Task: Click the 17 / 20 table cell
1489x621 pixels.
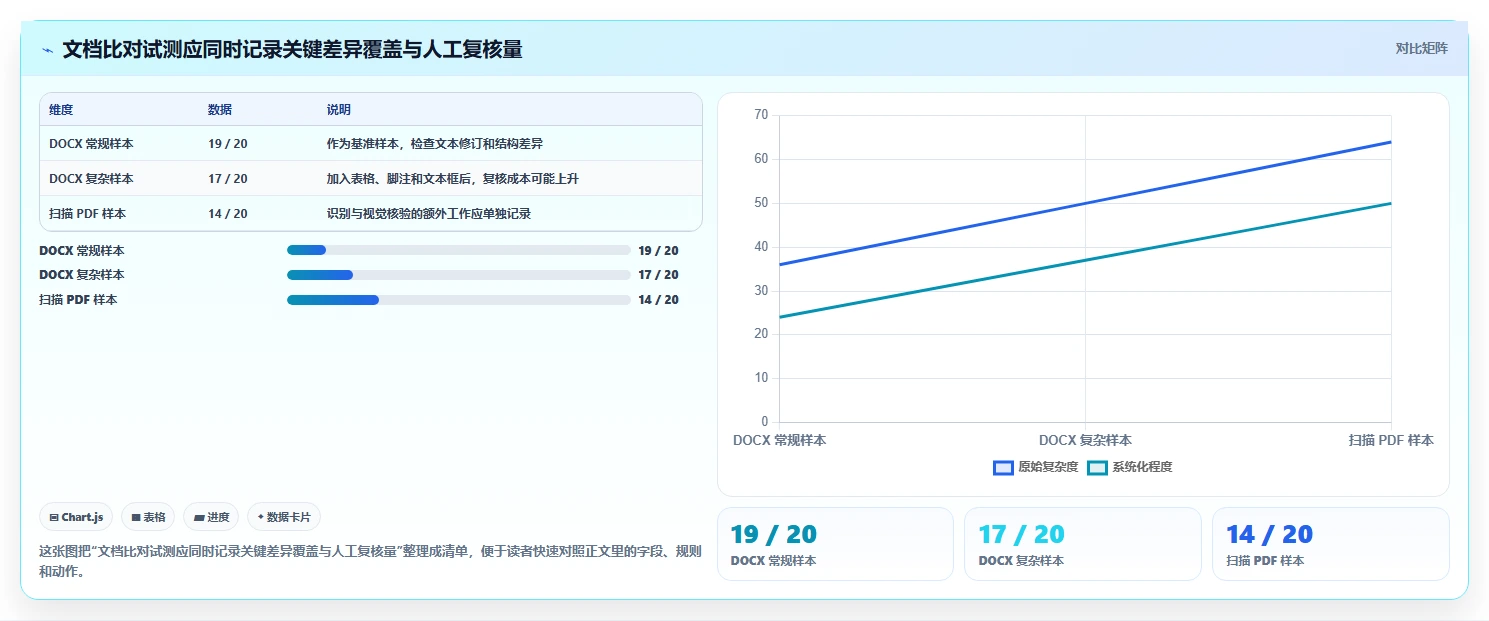Action: click(x=228, y=179)
